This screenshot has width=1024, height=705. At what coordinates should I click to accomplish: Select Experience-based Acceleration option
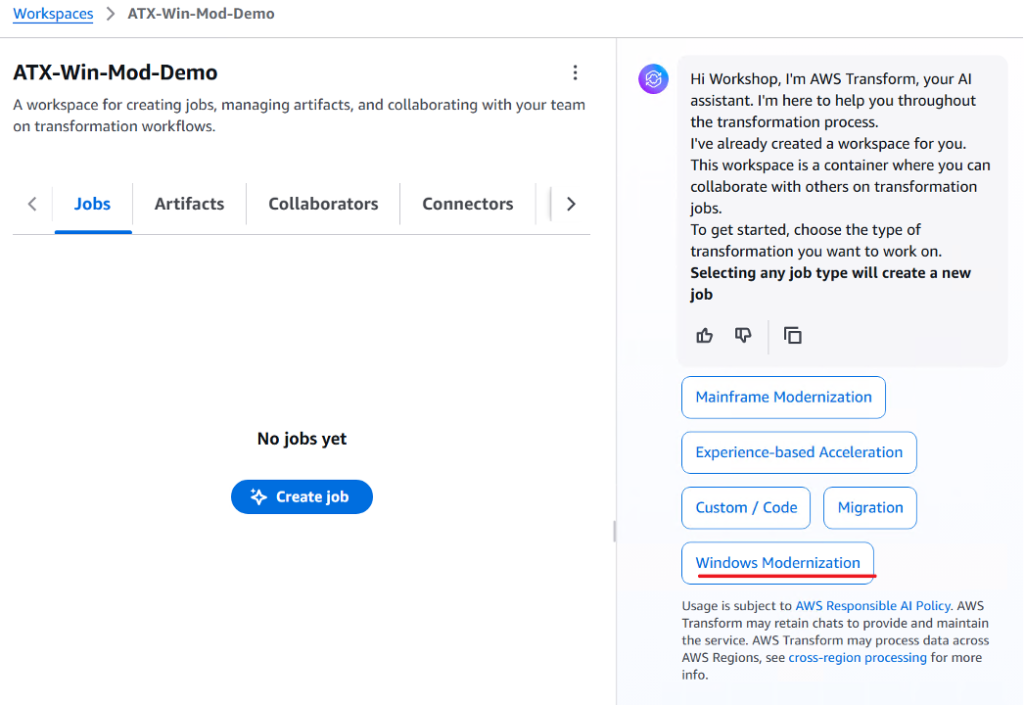(x=798, y=452)
